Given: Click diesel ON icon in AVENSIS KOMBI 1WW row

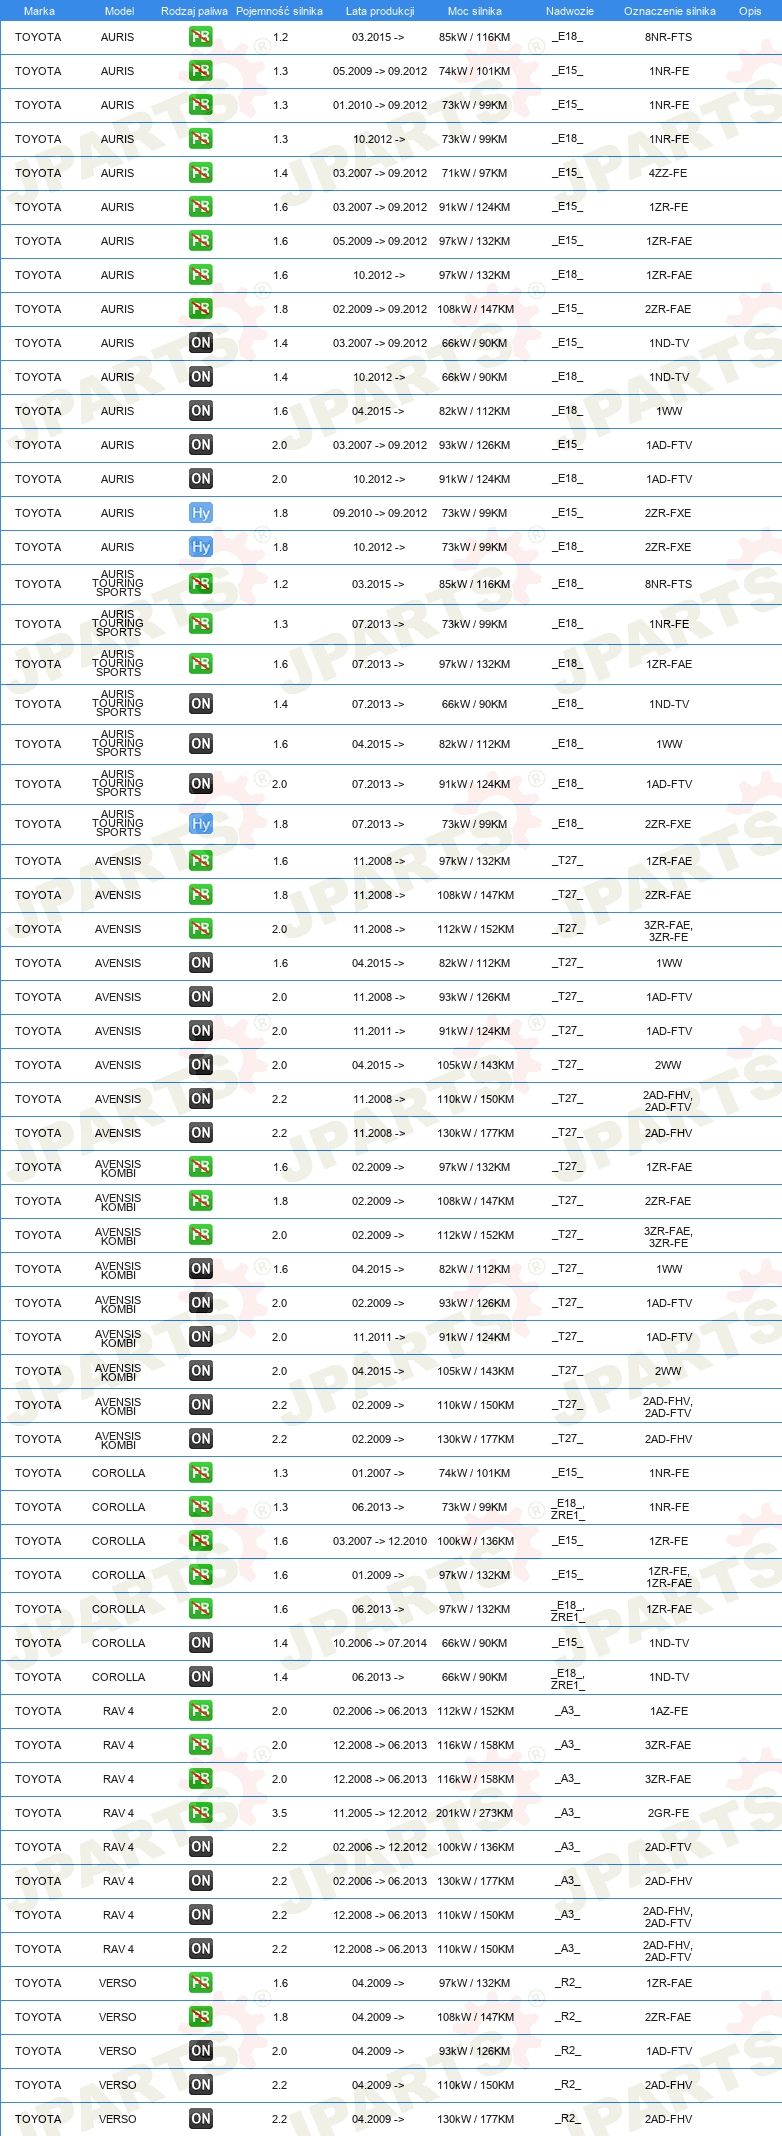Looking at the screenshot, I should point(200,1269).
